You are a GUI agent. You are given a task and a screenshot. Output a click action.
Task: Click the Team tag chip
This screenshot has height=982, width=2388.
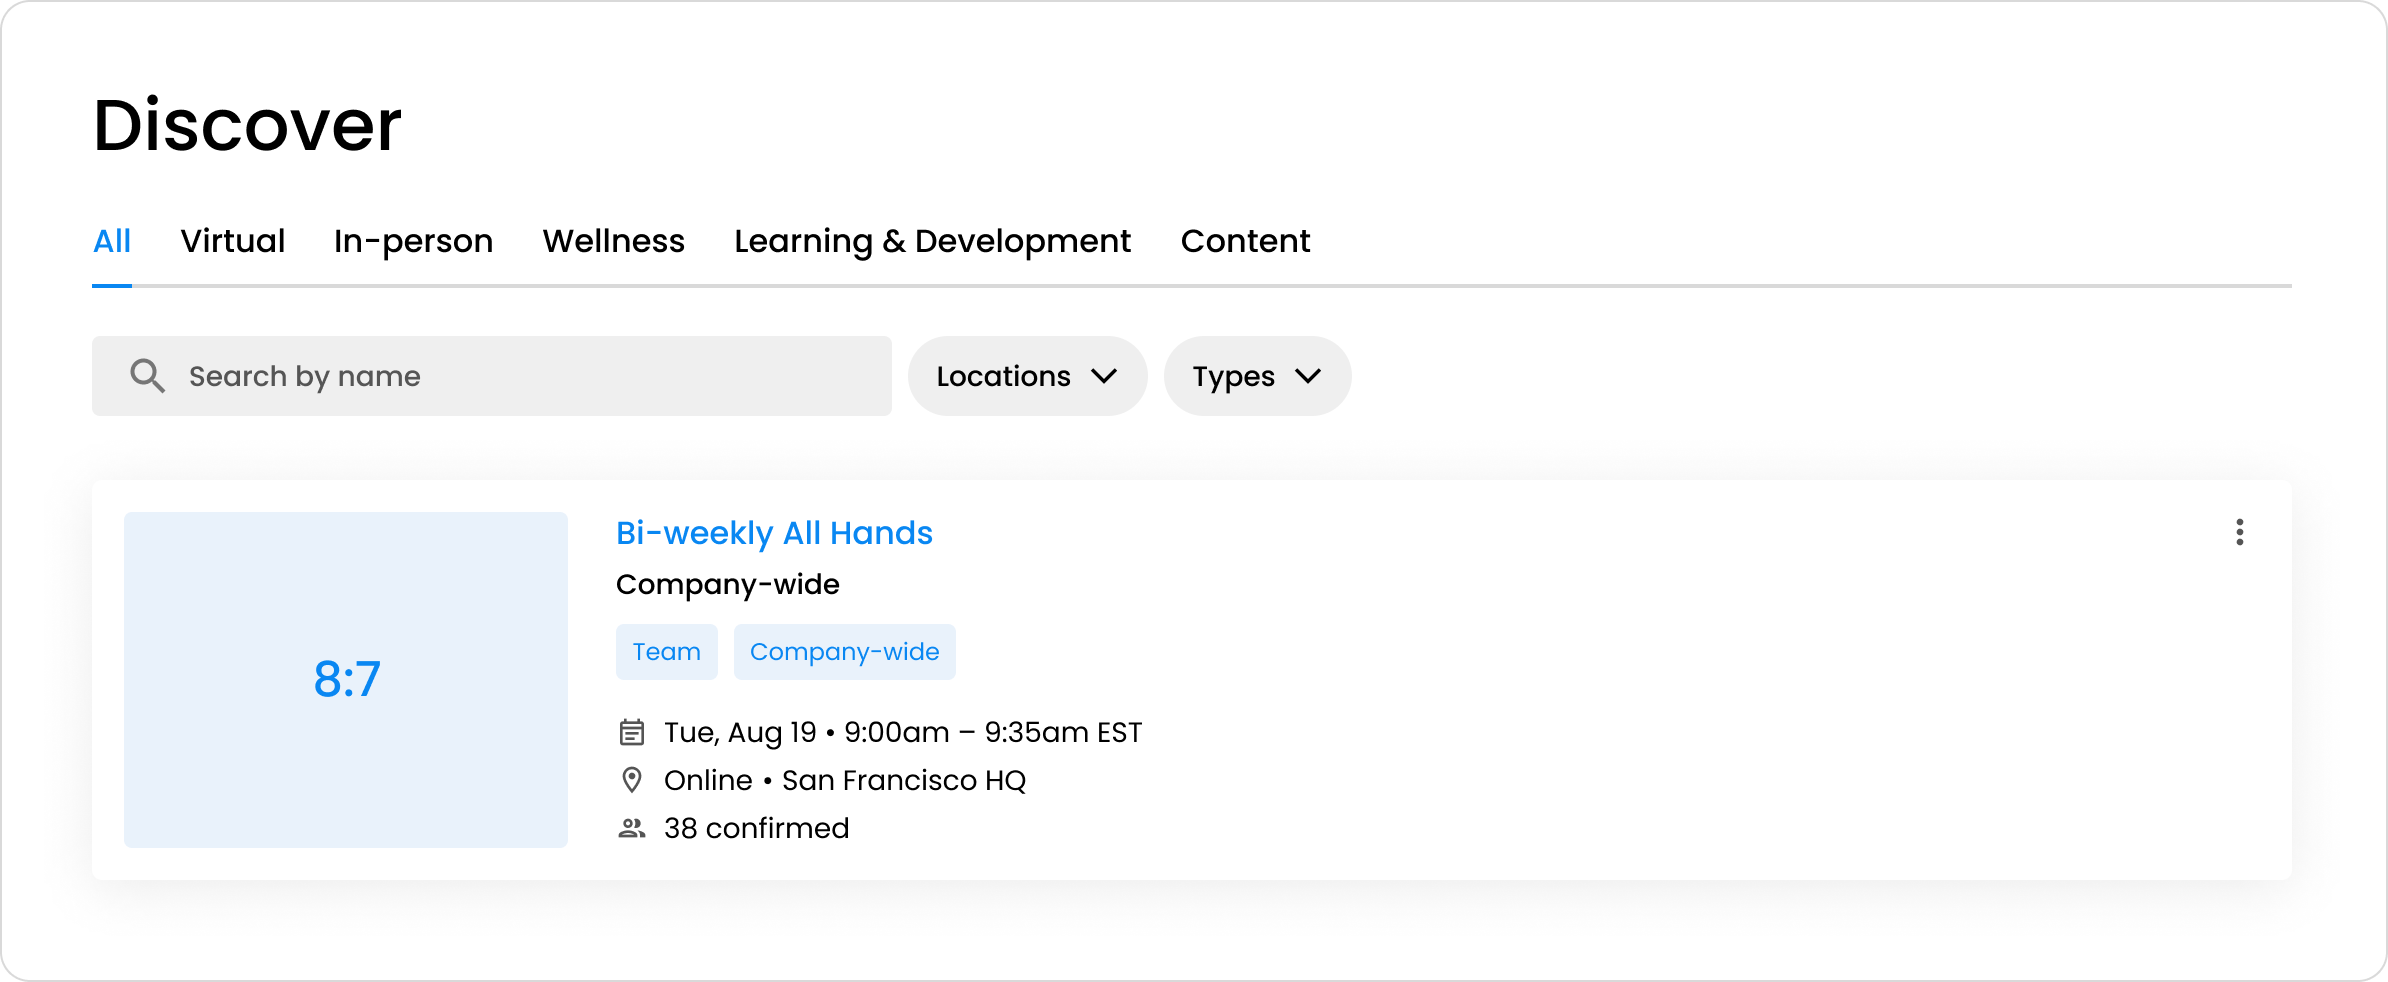tap(666, 652)
